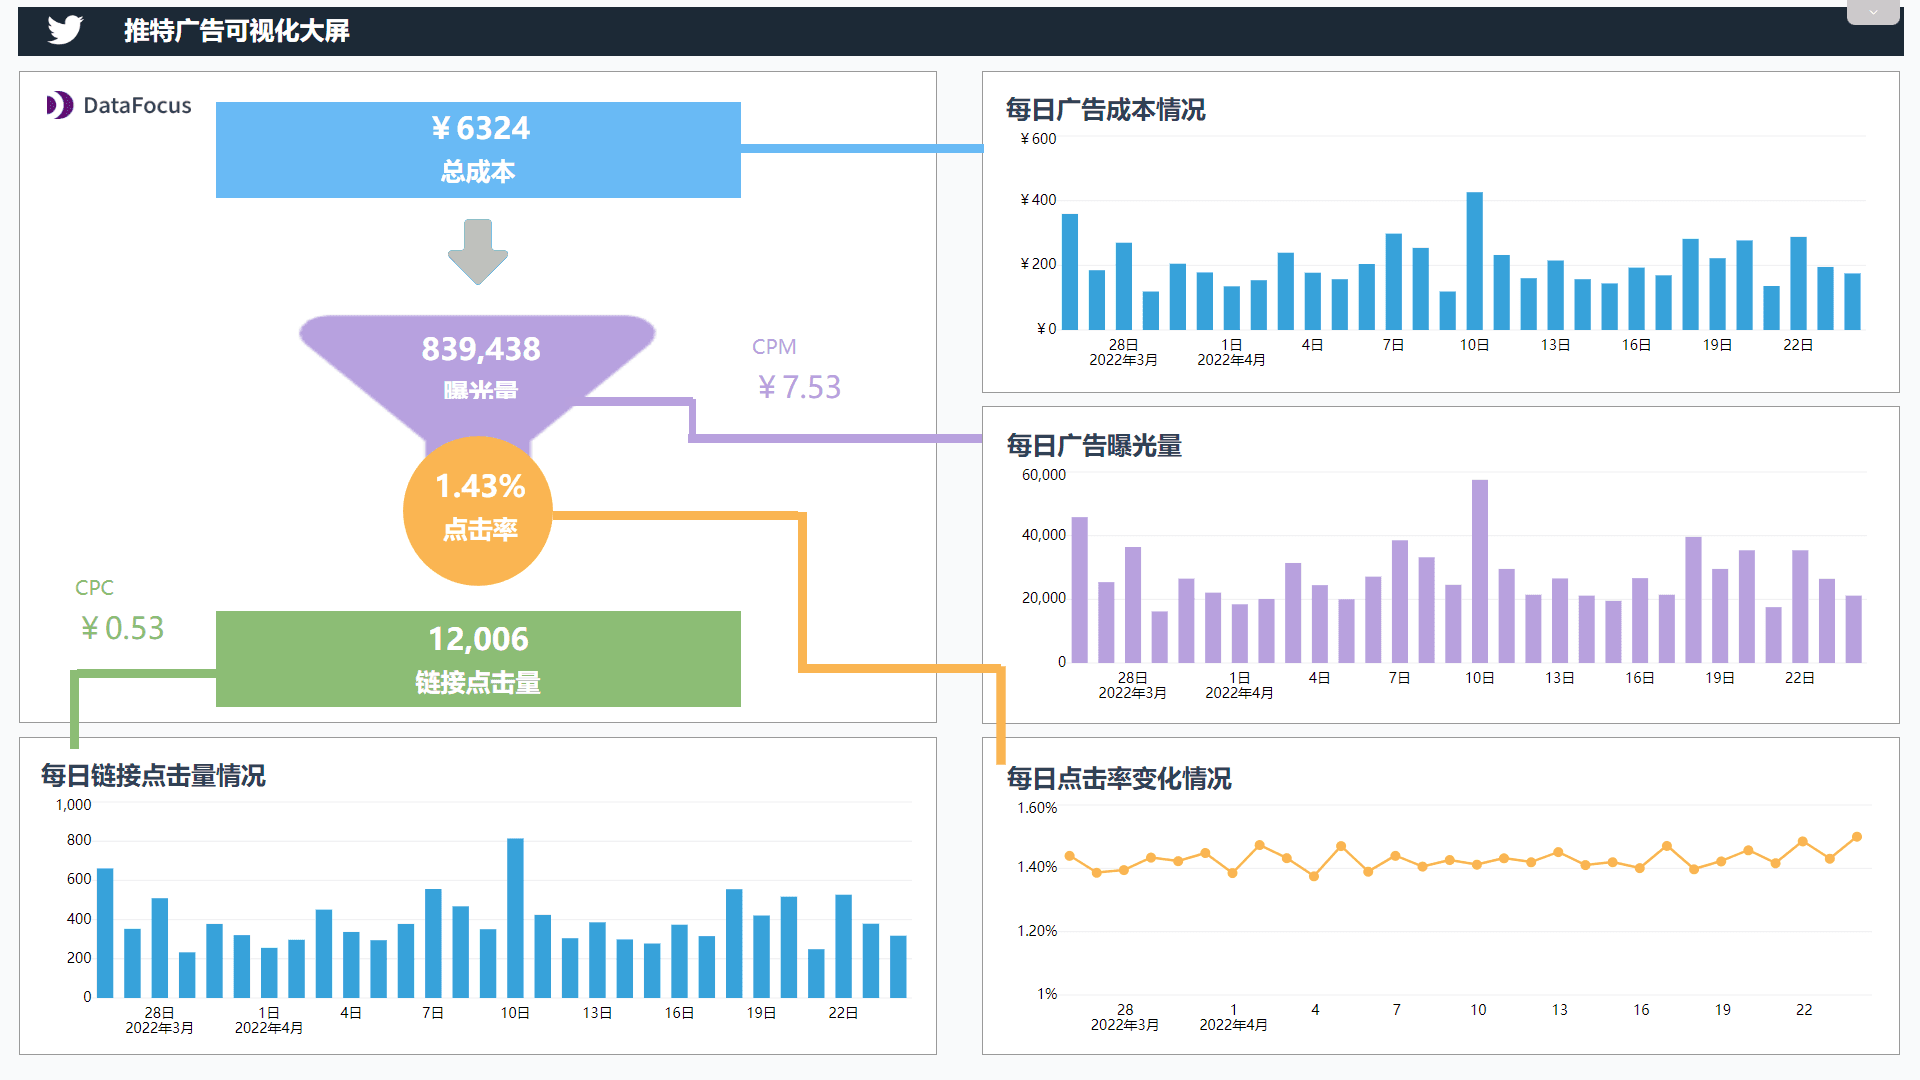The width and height of the screenshot is (1920, 1080).
Task: Click the CPC ¥0.53 value
Action: [122, 628]
